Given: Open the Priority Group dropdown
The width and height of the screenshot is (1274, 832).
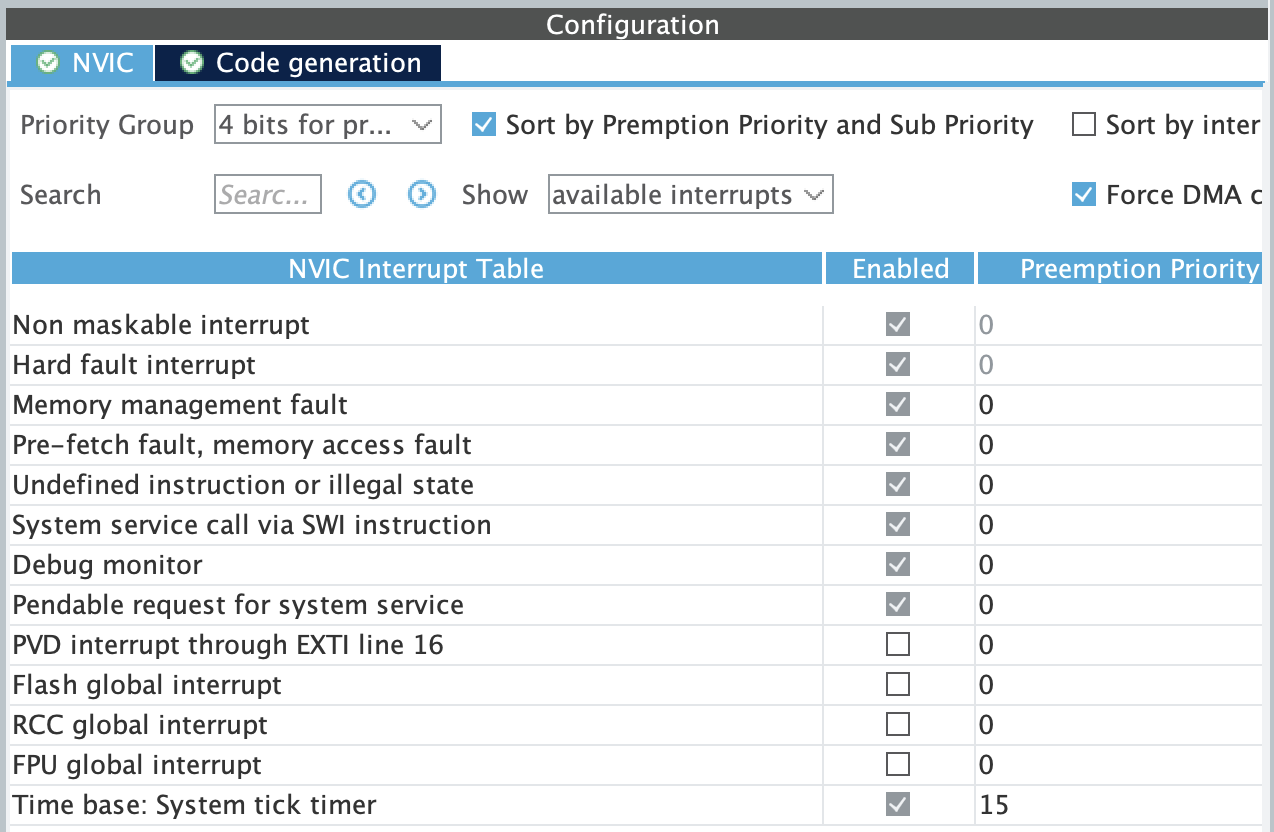Looking at the screenshot, I should click(x=327, y=125).
